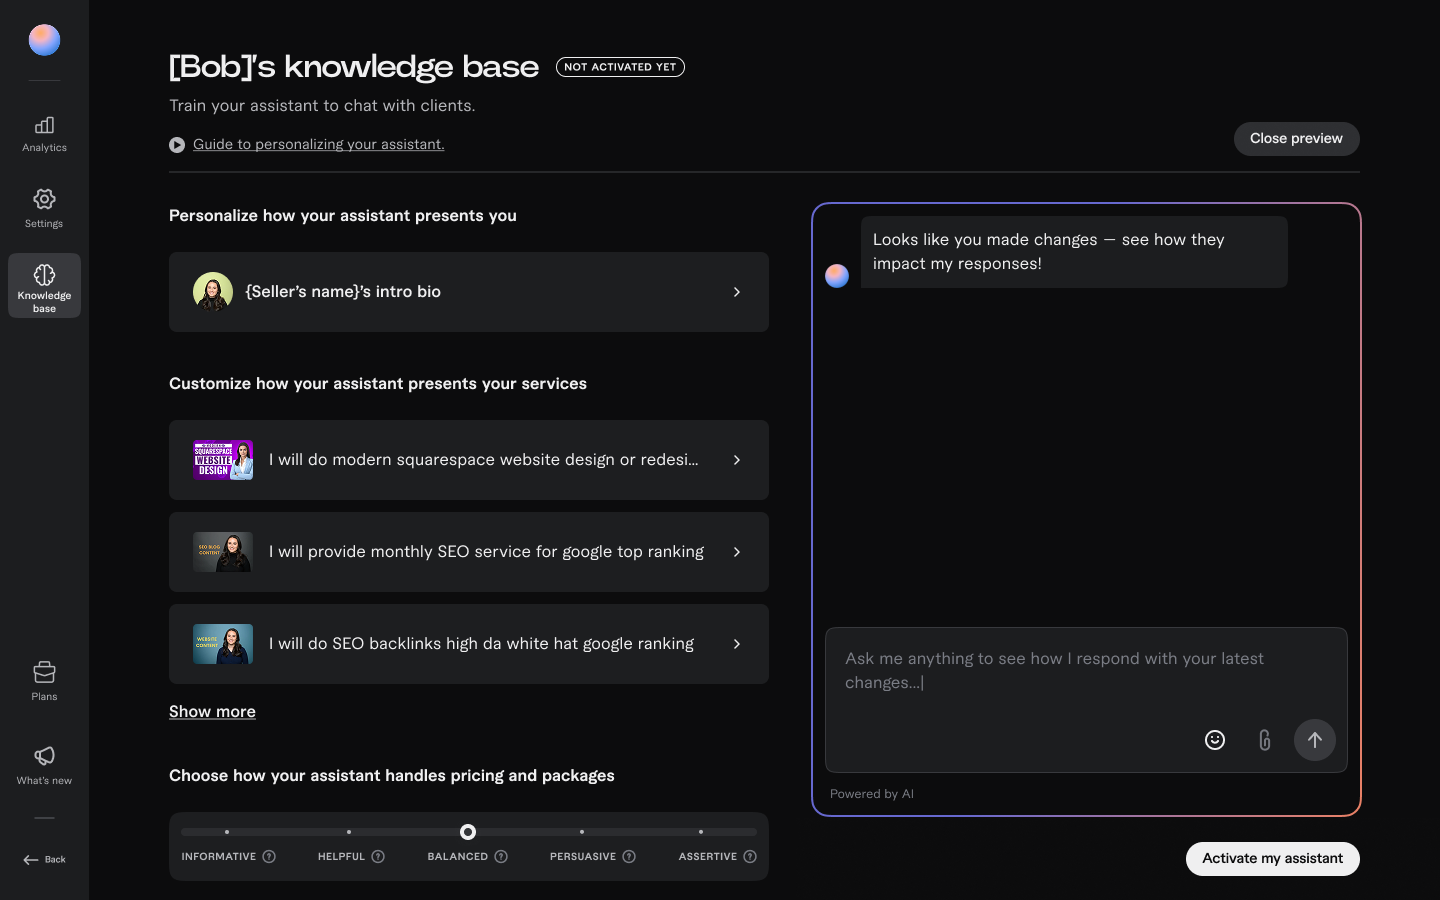Select the Informative pricing style point
This screenshot has height=900, width=1440.
pyautogui.click(x=227, y=832)
